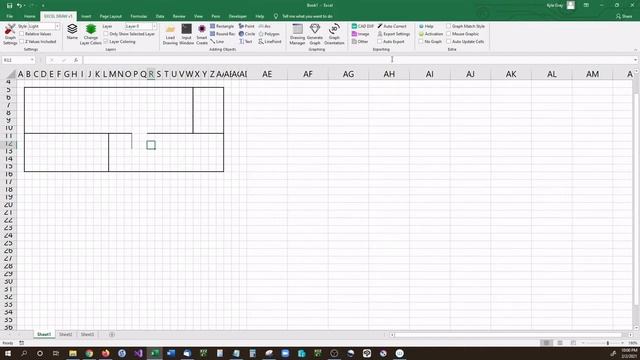The image size is (640, 360).
Task: Open the Style dropdown
Action: tap(58, 26)
